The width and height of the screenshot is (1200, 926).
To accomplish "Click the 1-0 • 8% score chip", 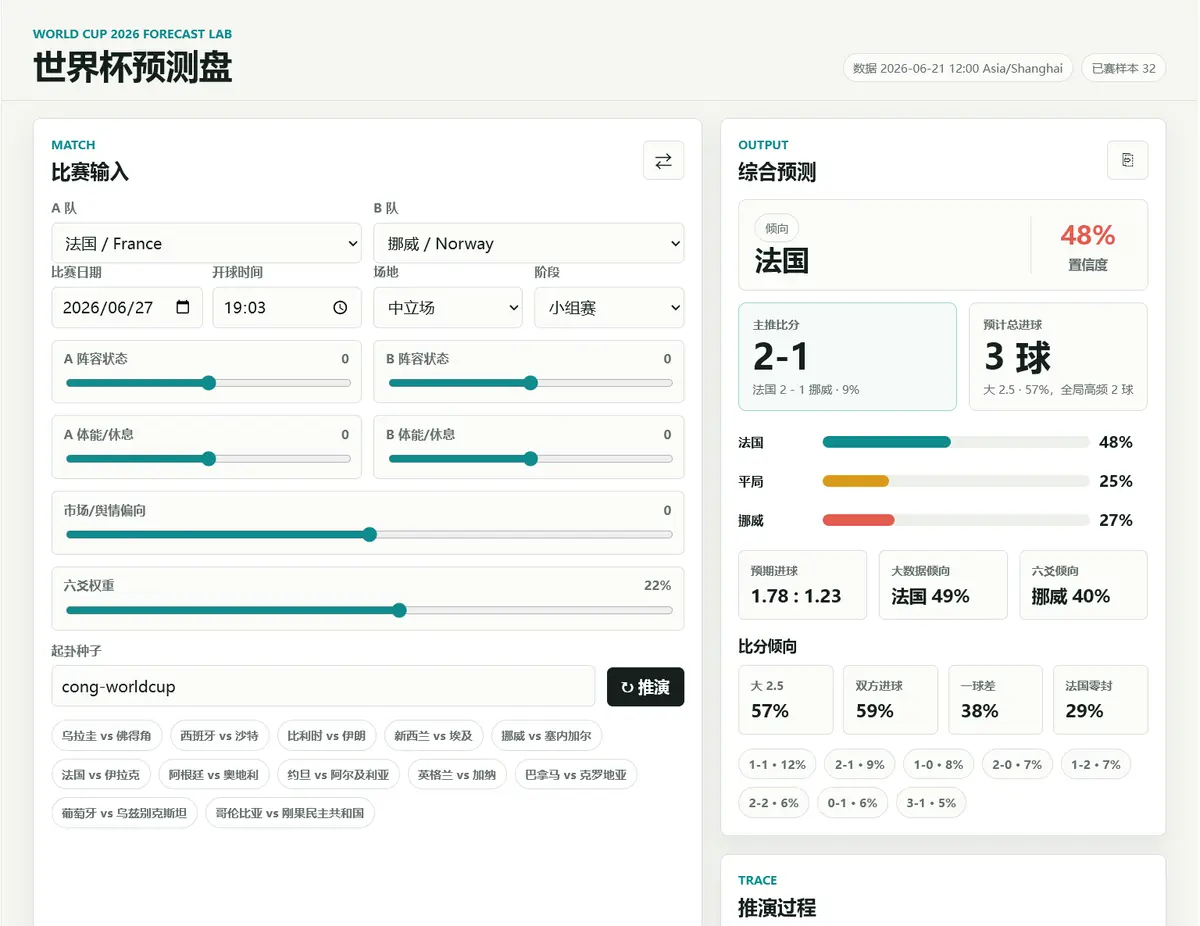I will coord(939,765).
